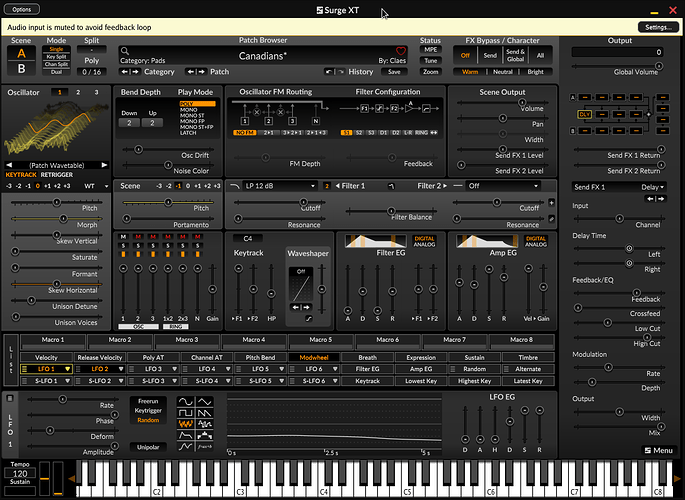Open S-LFO 1 dropdown arrow
685x500 pixels.
pos(67,381)
